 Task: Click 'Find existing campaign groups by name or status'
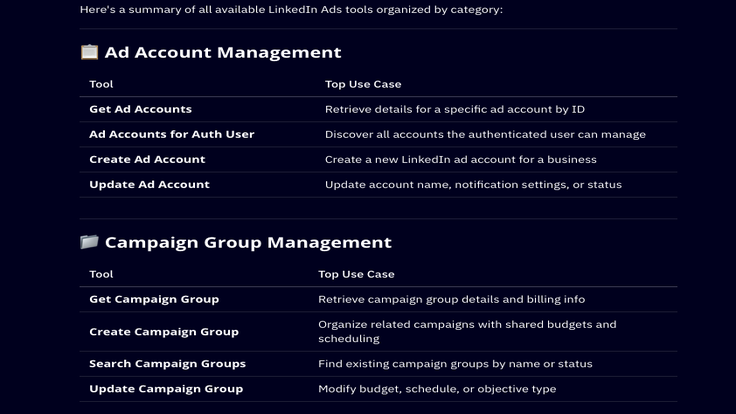pyautogui.click(x=455, y=364)
